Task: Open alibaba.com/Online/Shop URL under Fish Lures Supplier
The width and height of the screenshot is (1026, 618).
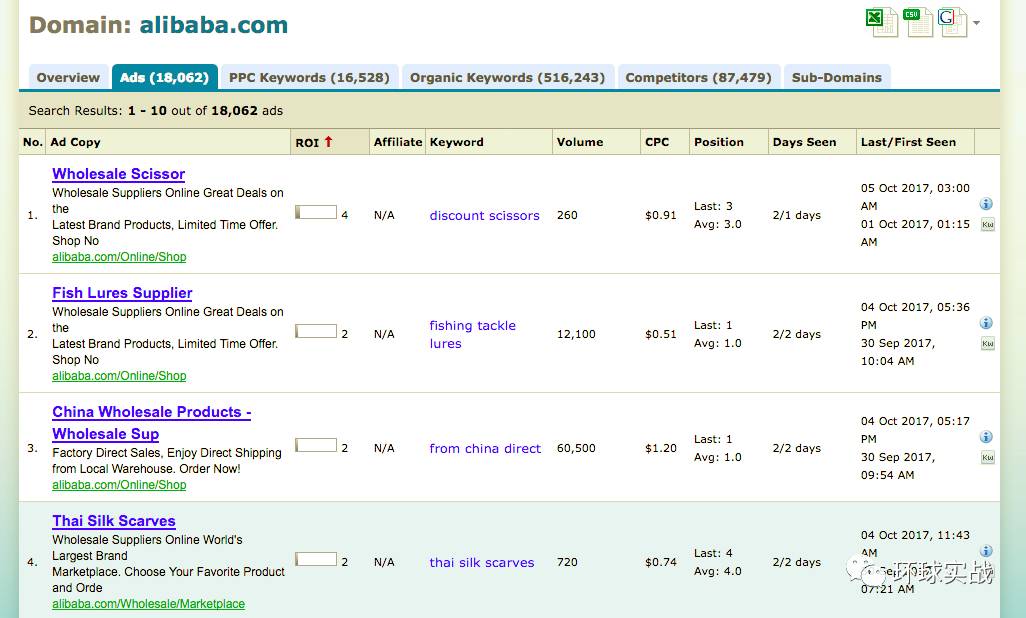Action: pos(119,376)
